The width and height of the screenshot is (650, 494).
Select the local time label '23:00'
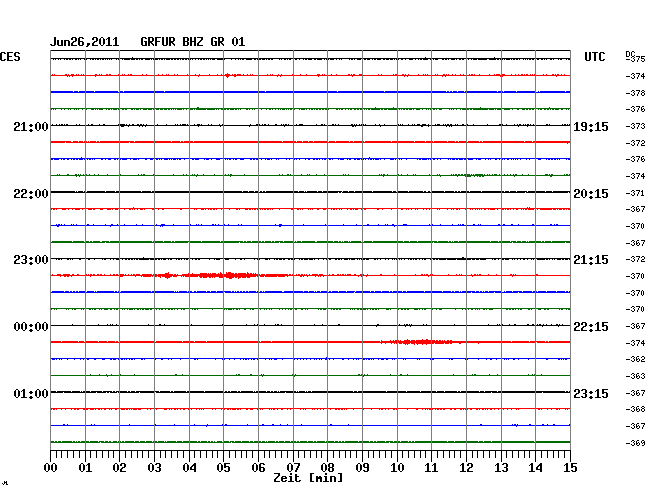click(31, 260)
